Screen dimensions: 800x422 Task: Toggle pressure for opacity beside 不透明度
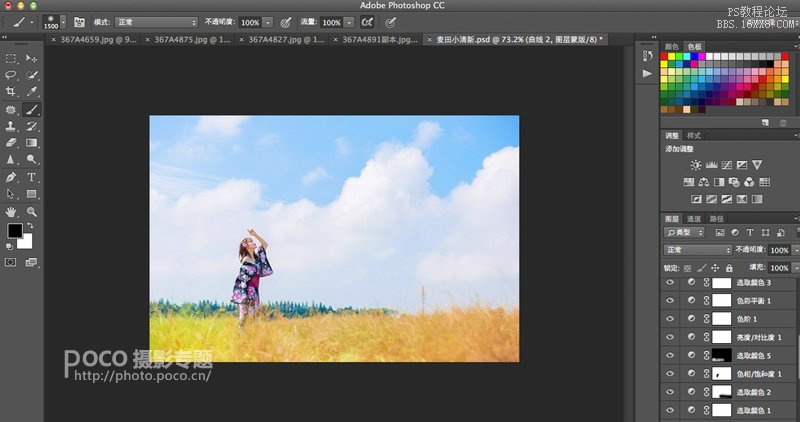pyautogui.click(x=286, y=22)
